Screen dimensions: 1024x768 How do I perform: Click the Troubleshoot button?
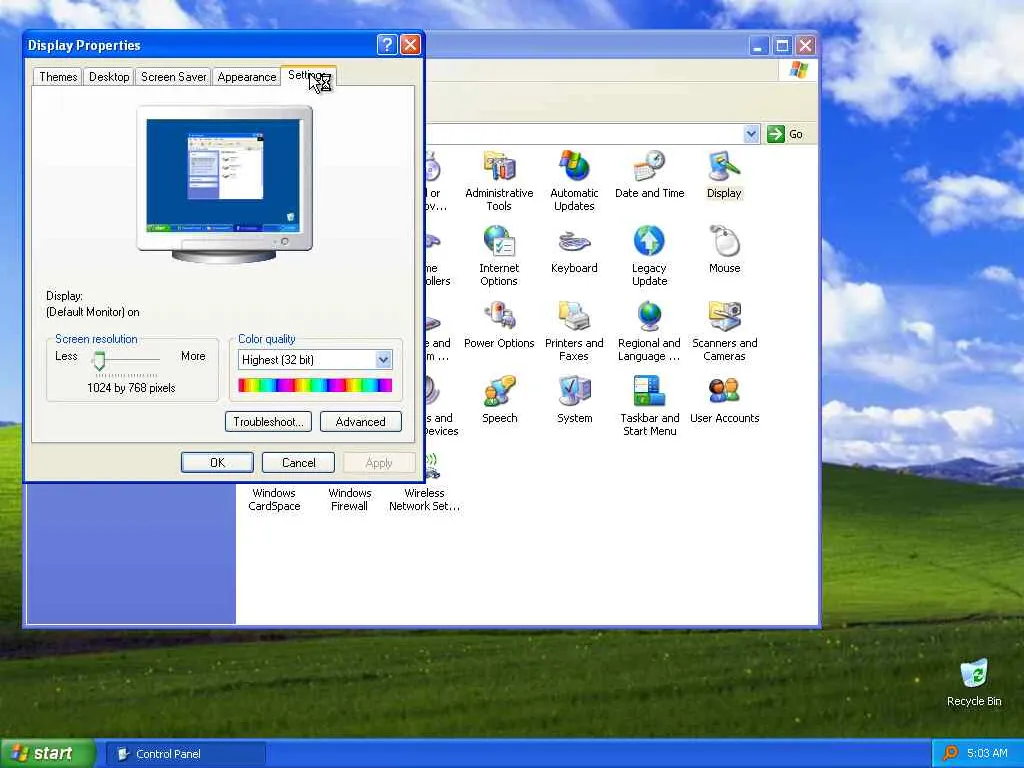[268, 422]
